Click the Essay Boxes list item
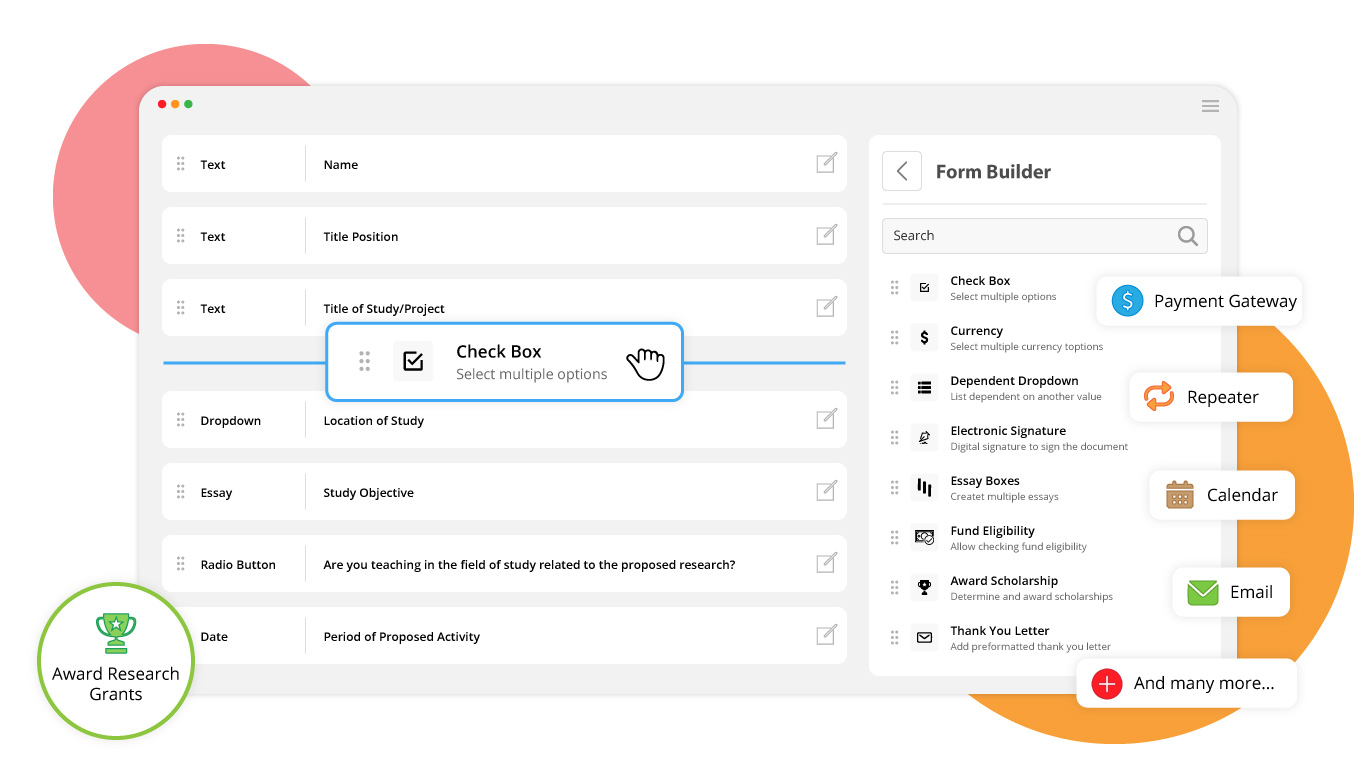Screen dimensions: 1366x768 (x=985, y=488)
